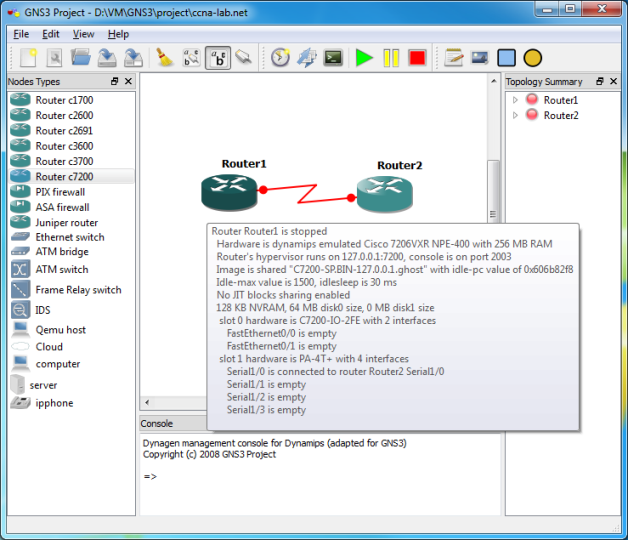628x540 pixels.
Task: Pause all devices with yellow pause button
Action: 391,58
